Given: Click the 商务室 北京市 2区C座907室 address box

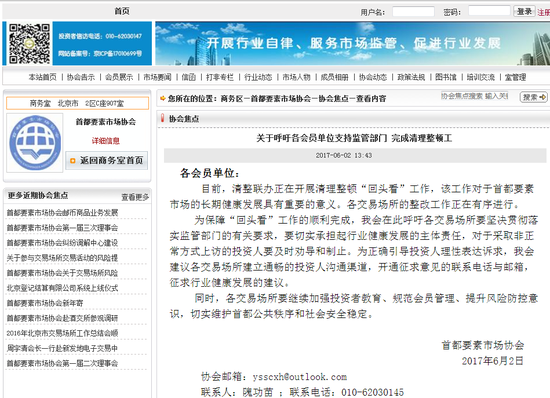Looking at the screenshot, I should click(x=77, y=103).
